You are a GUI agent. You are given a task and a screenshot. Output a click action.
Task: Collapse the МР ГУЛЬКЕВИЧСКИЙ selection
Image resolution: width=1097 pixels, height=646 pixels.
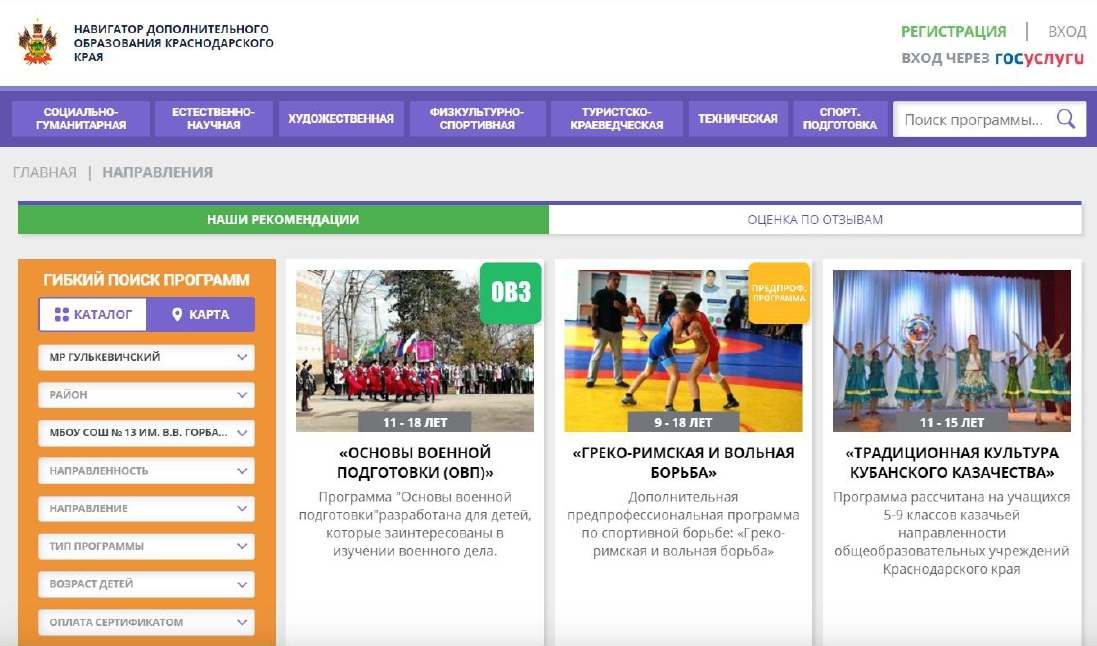tap(146, 356)
